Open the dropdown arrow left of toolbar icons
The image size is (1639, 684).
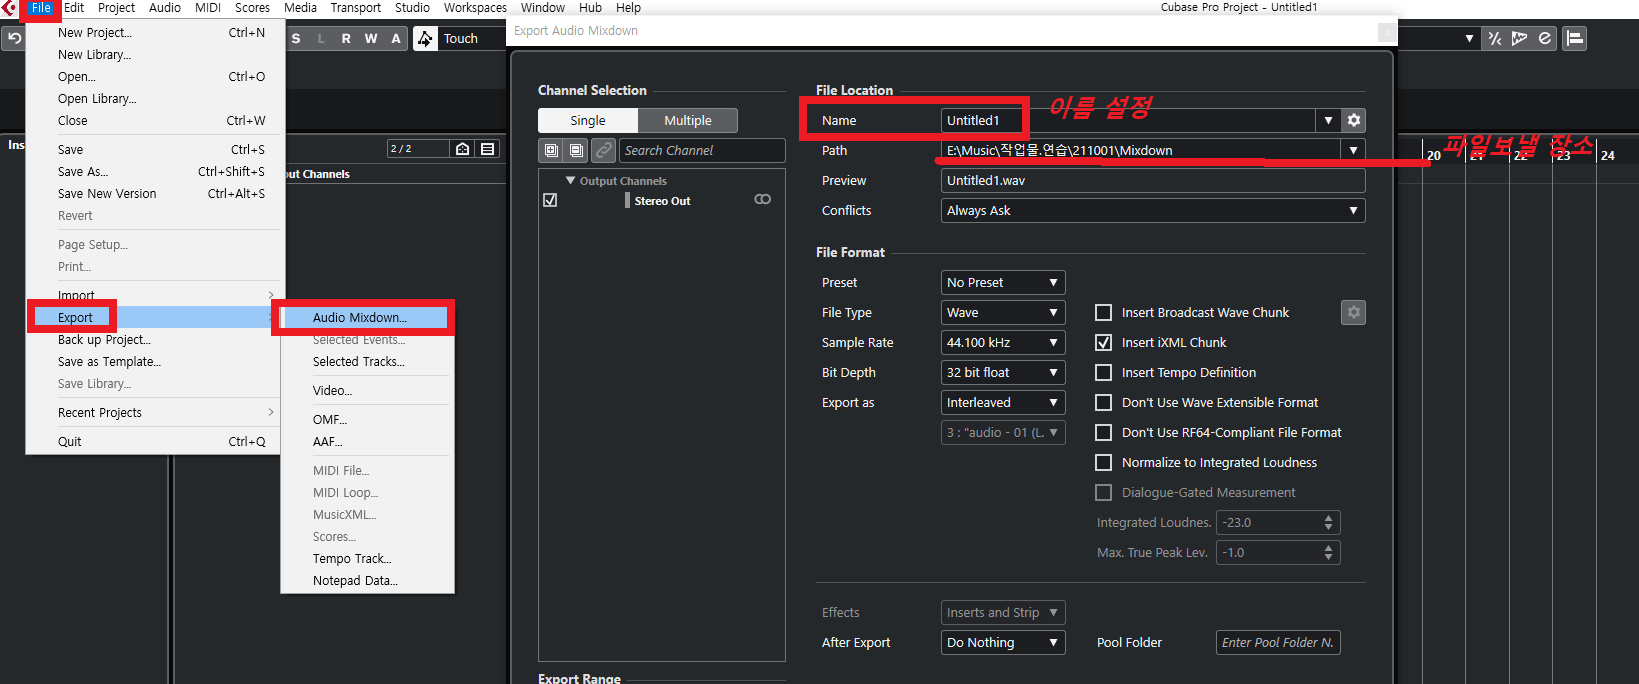1469,38
